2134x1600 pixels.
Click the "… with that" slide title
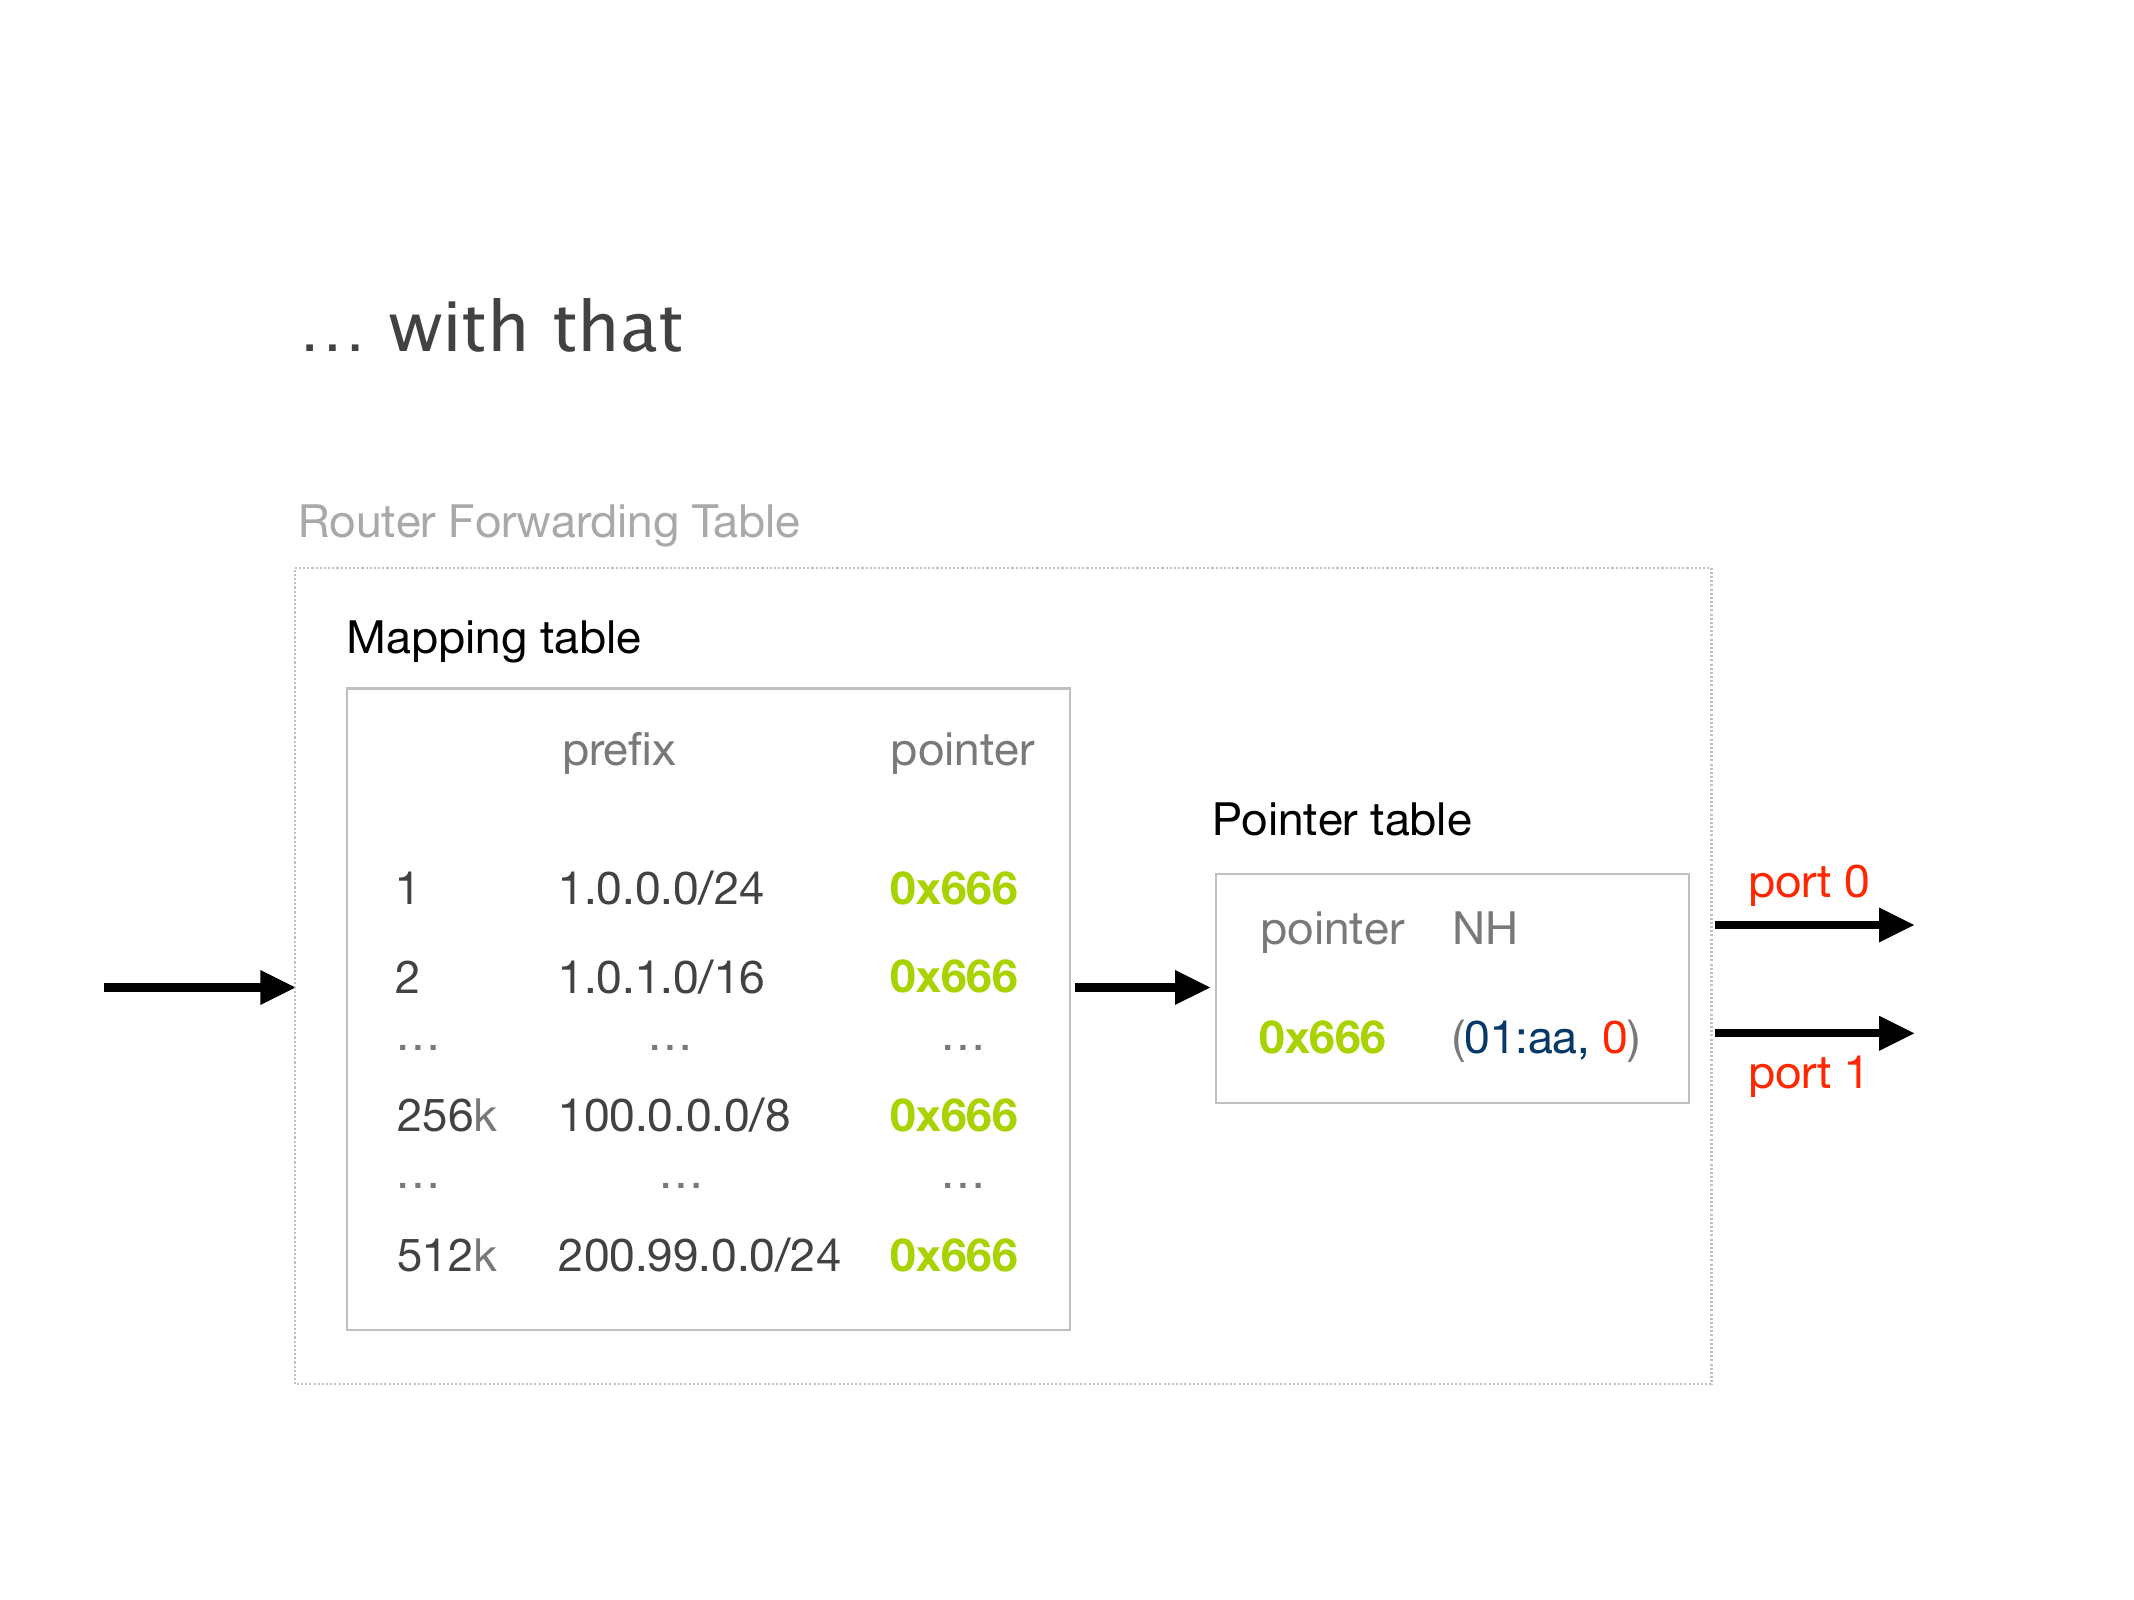pyautogui.click(x=492, y=328)
